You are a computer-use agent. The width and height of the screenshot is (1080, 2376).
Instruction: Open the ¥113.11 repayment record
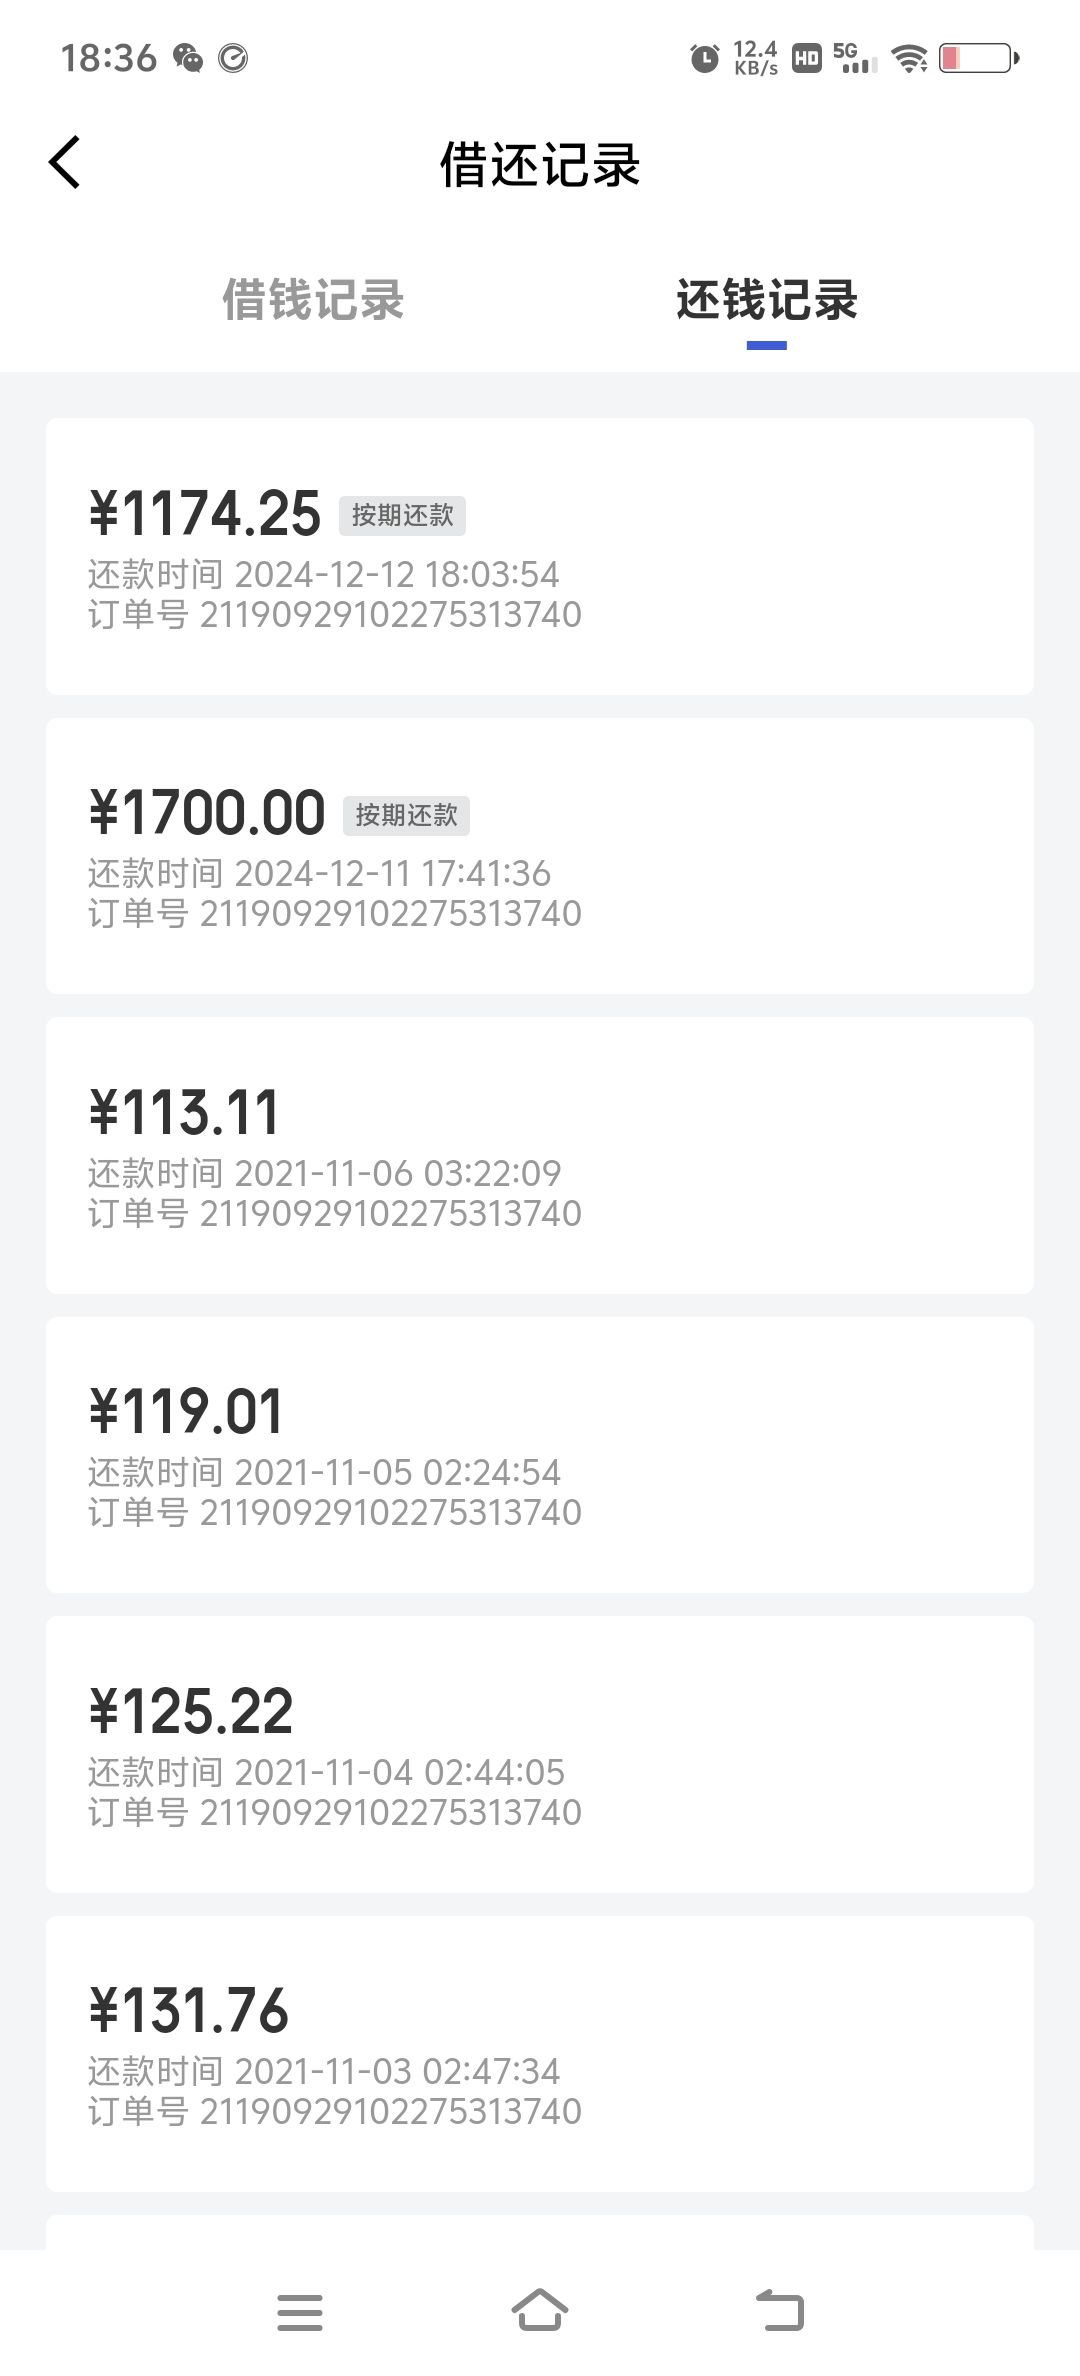[x=540, y=1155]
